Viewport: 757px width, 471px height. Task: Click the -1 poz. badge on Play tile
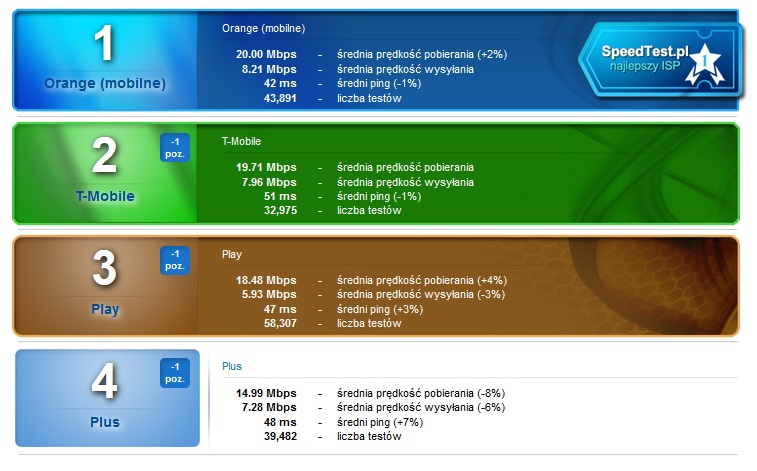(174, 260)
